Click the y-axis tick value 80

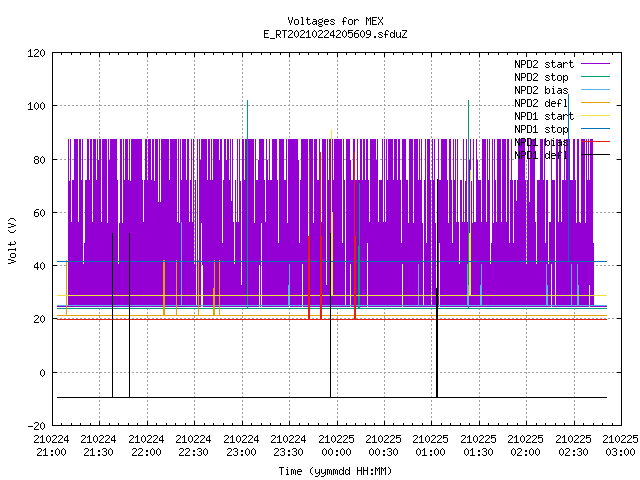[39, 160]
